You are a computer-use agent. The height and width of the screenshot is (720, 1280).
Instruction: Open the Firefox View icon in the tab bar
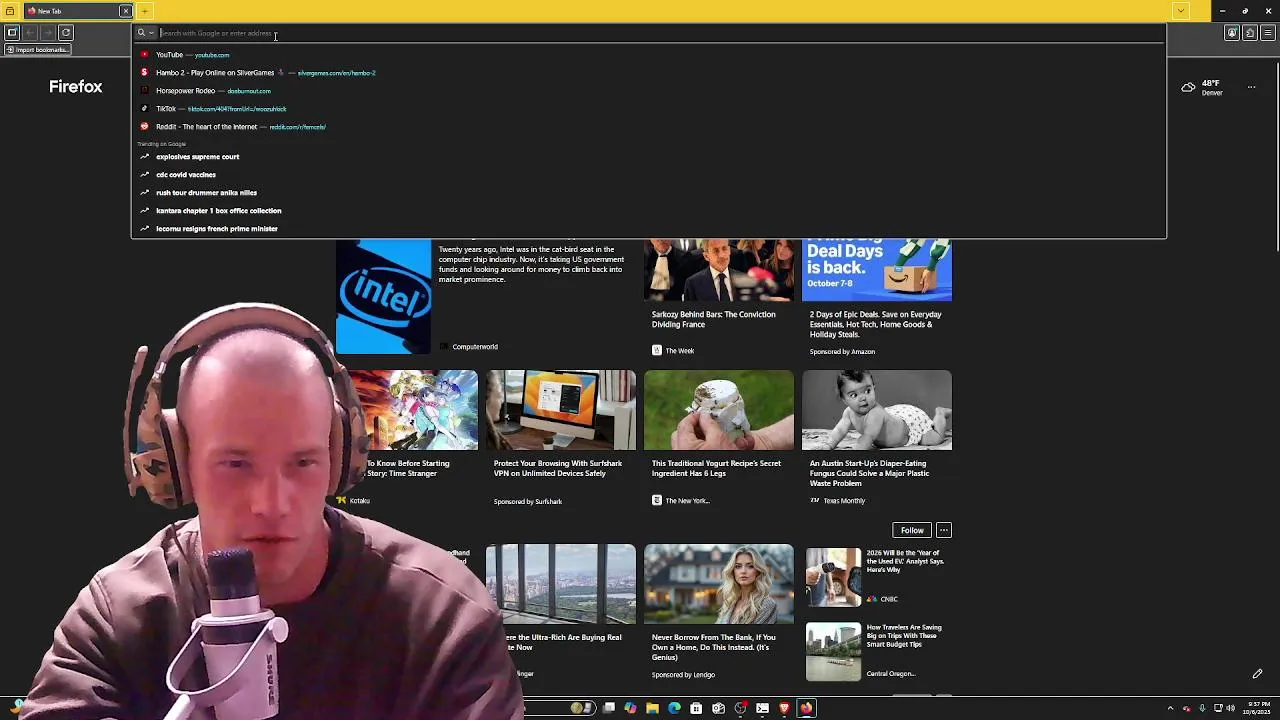pos(10,11)
